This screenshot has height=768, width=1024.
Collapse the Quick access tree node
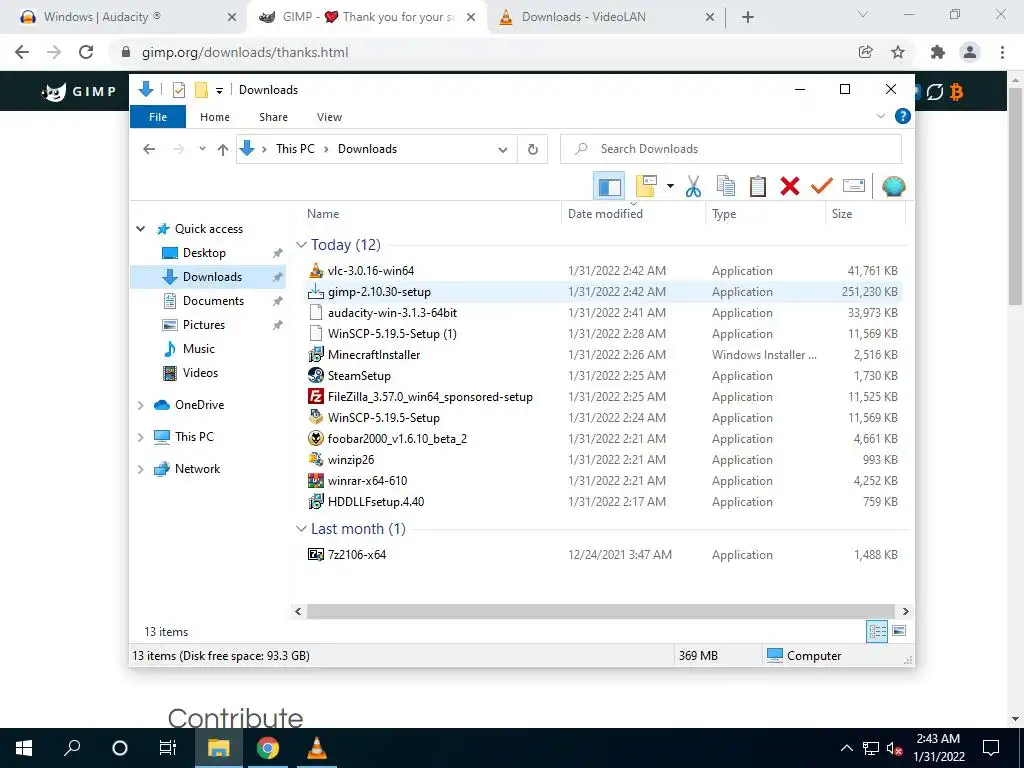coord(140,229)
